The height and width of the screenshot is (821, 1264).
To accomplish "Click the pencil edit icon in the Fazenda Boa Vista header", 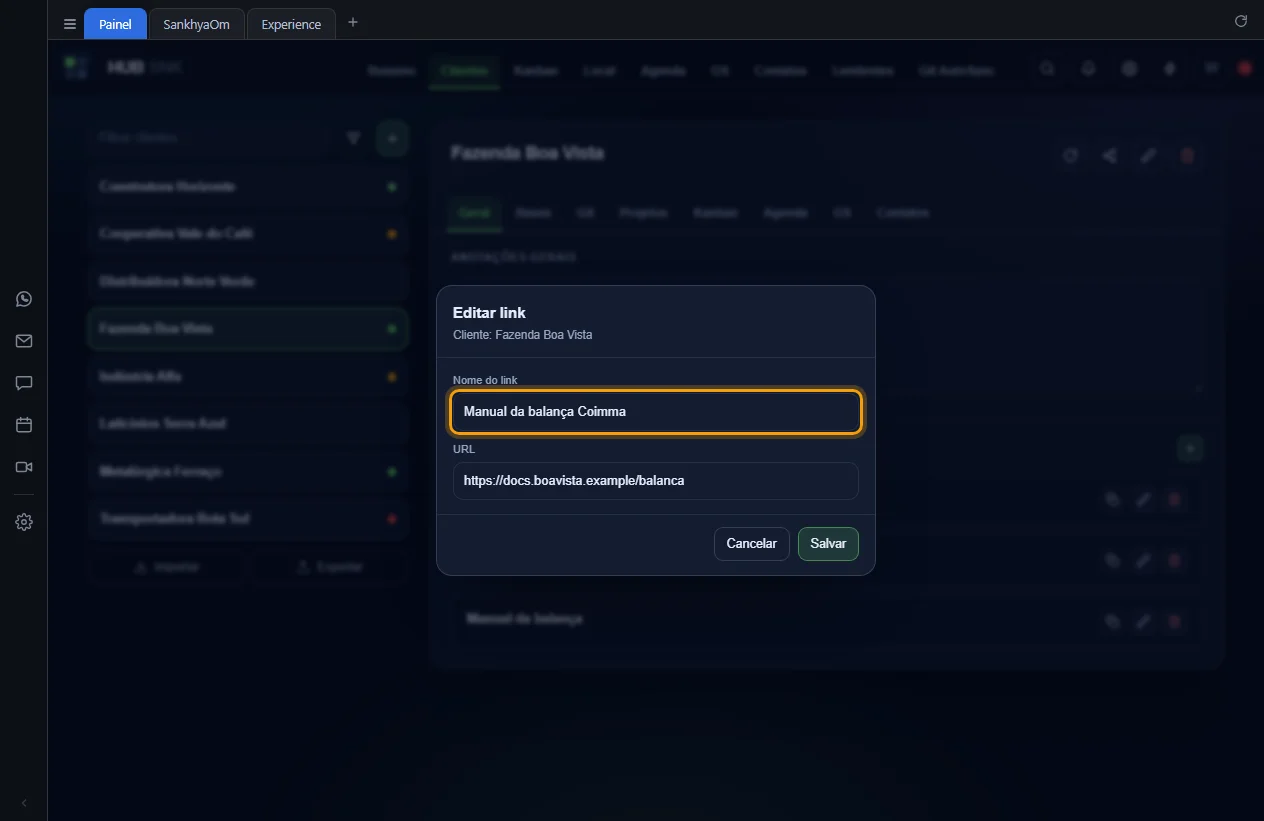I will click(x=1149, y=155).
